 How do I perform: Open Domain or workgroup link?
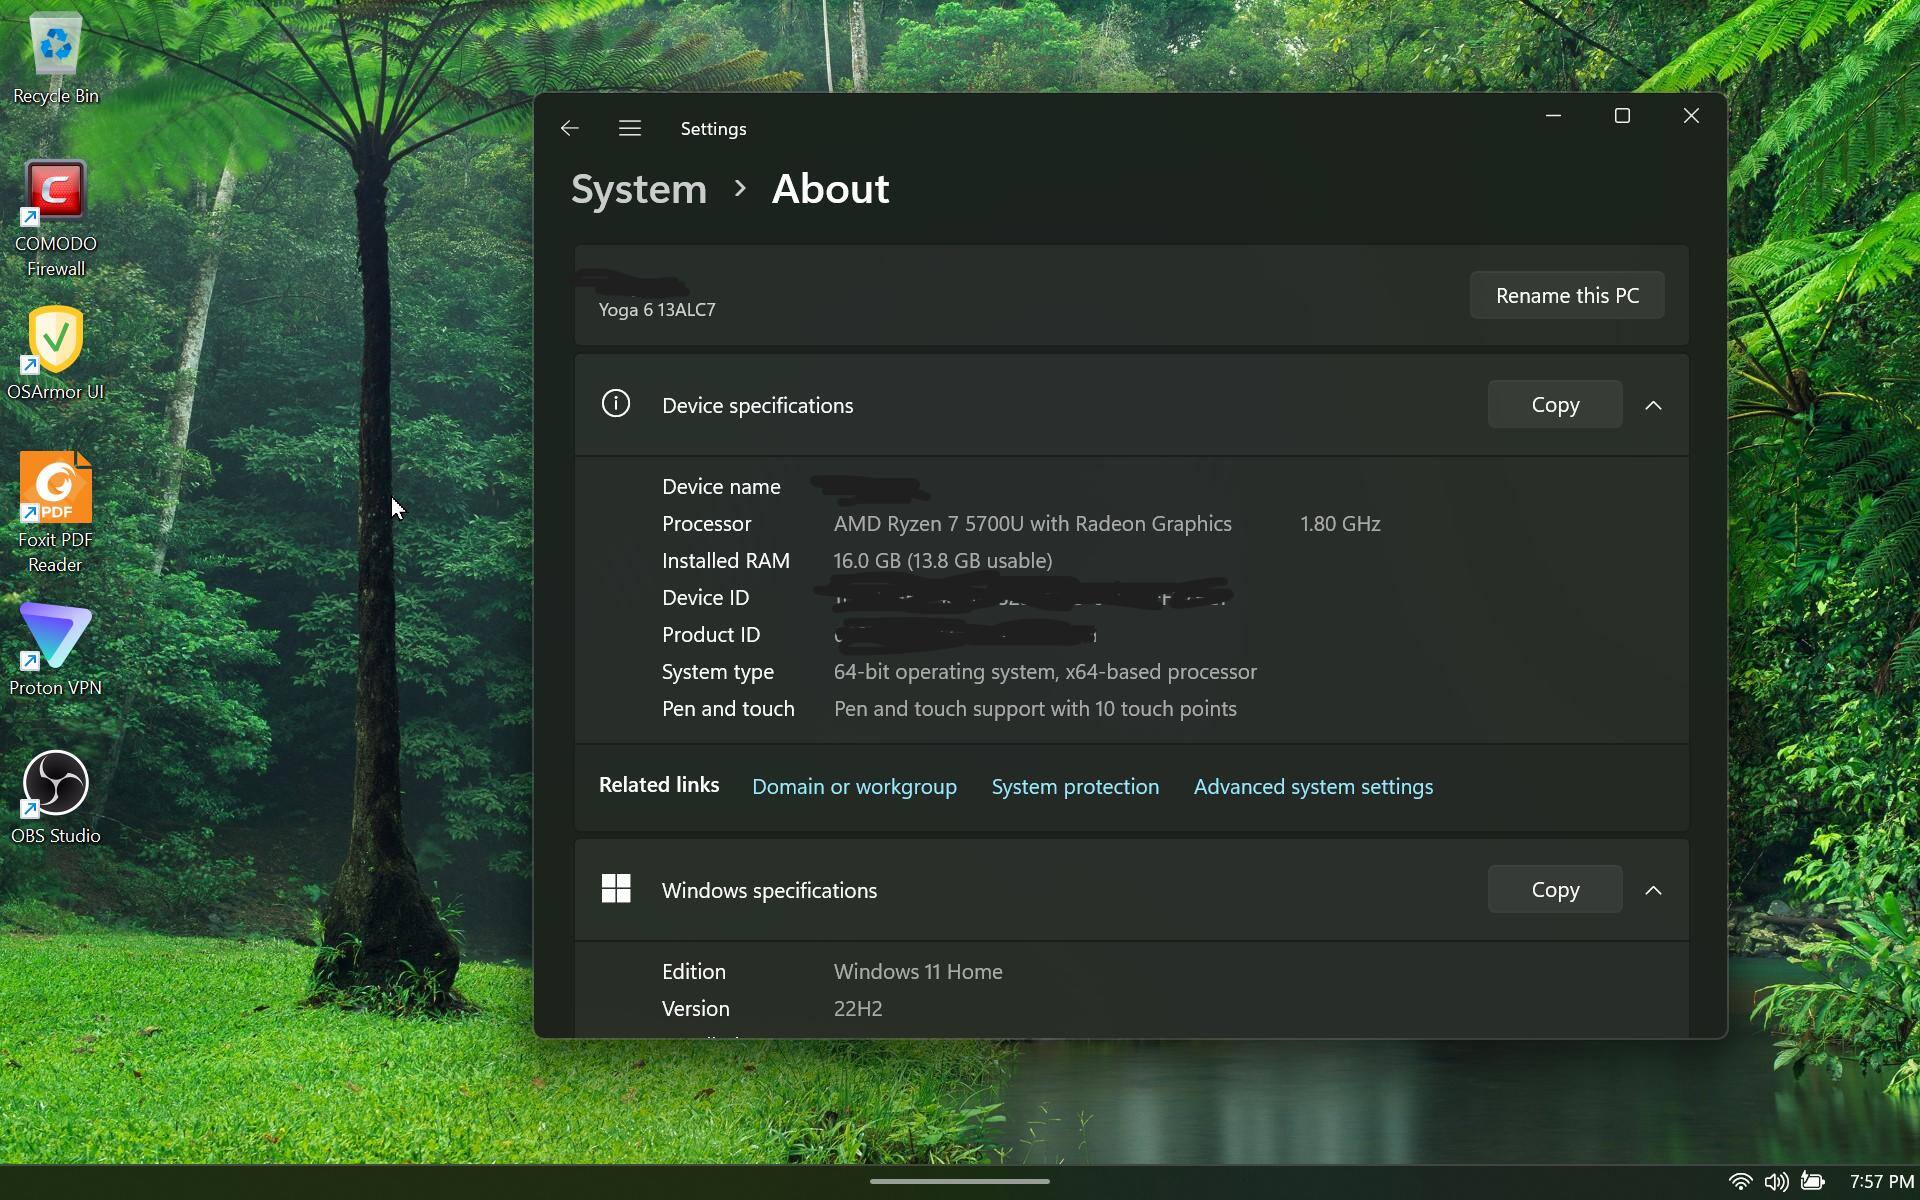coord(854,787)
